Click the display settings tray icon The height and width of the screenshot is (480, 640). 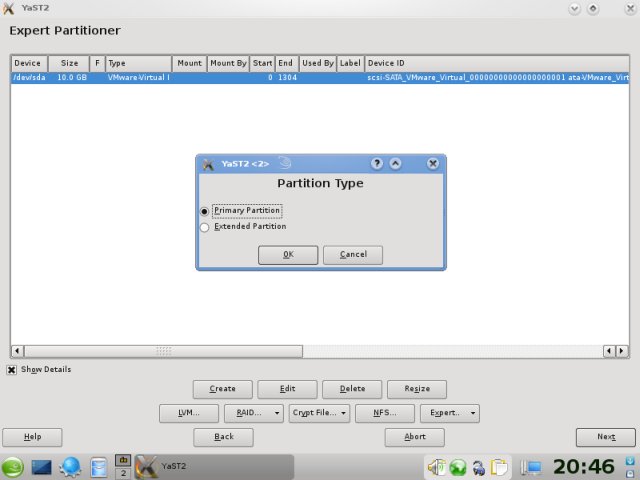tap(531, 468)
